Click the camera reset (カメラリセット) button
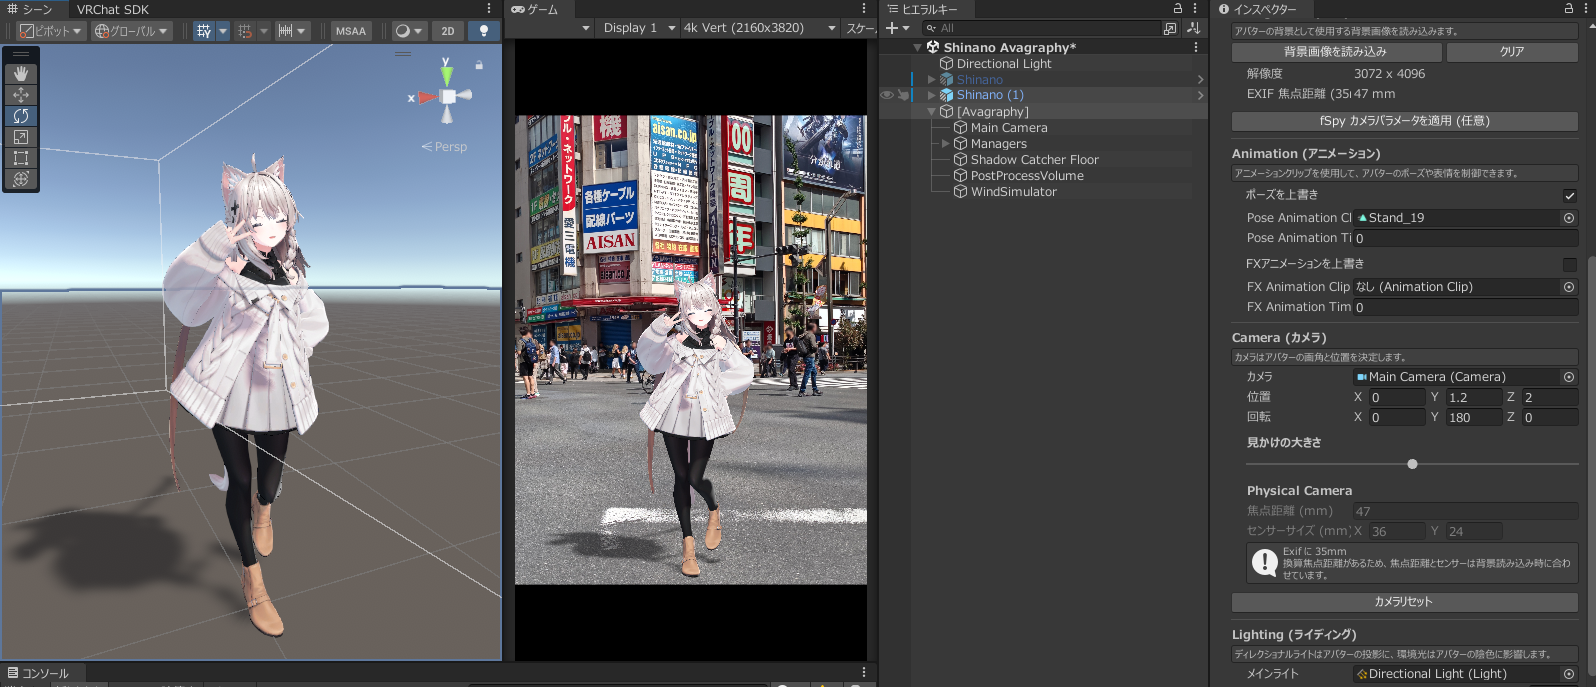 [1404, 602]
